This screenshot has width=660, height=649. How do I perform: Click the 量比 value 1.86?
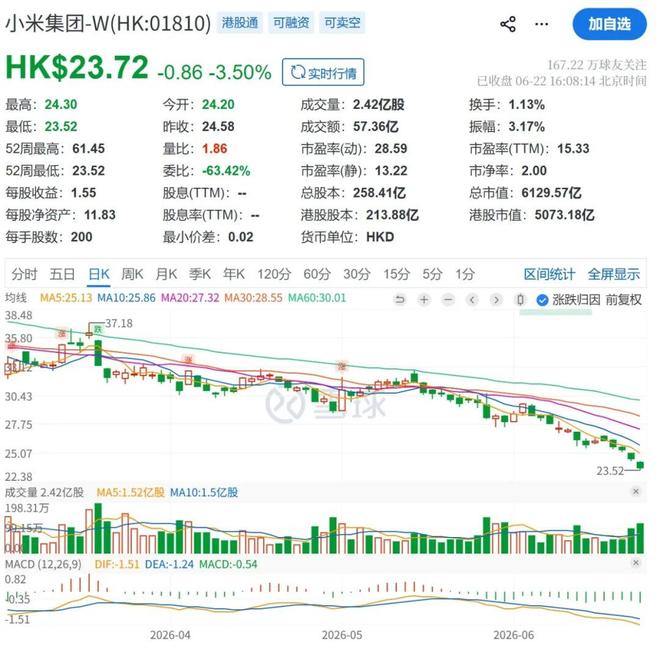[215, 148]
